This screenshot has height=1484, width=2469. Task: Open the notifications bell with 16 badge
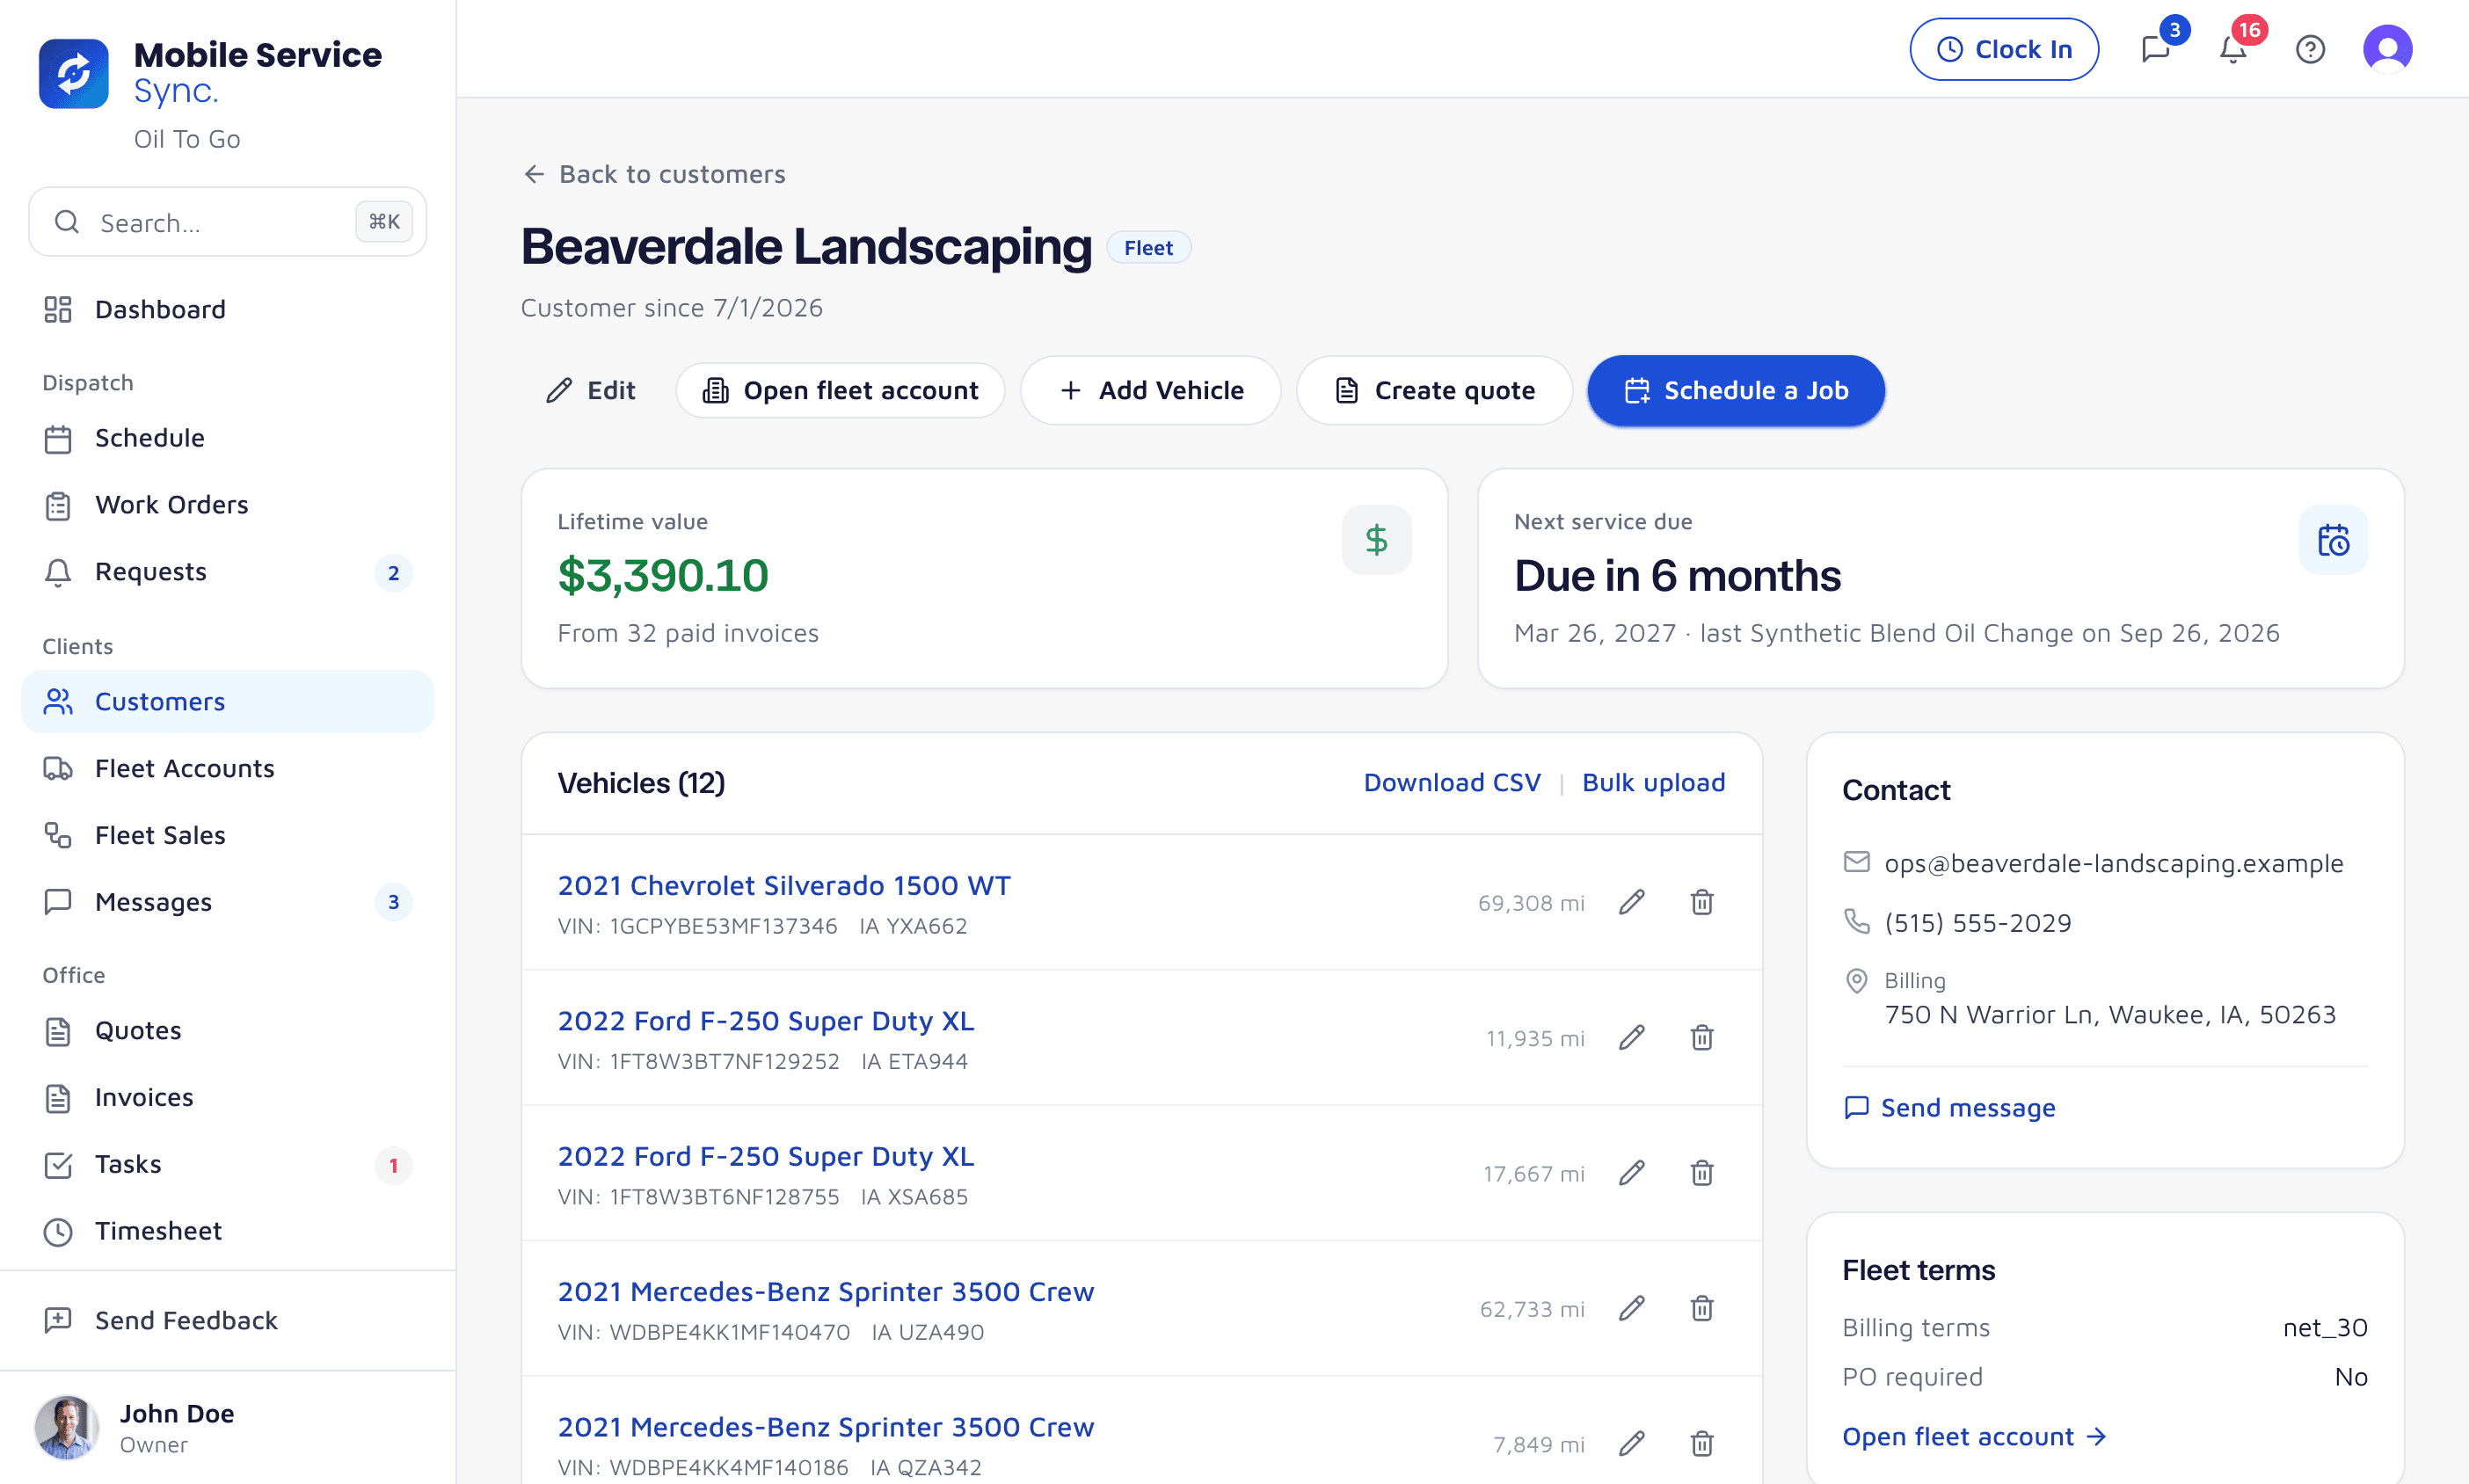[2233, 49]
